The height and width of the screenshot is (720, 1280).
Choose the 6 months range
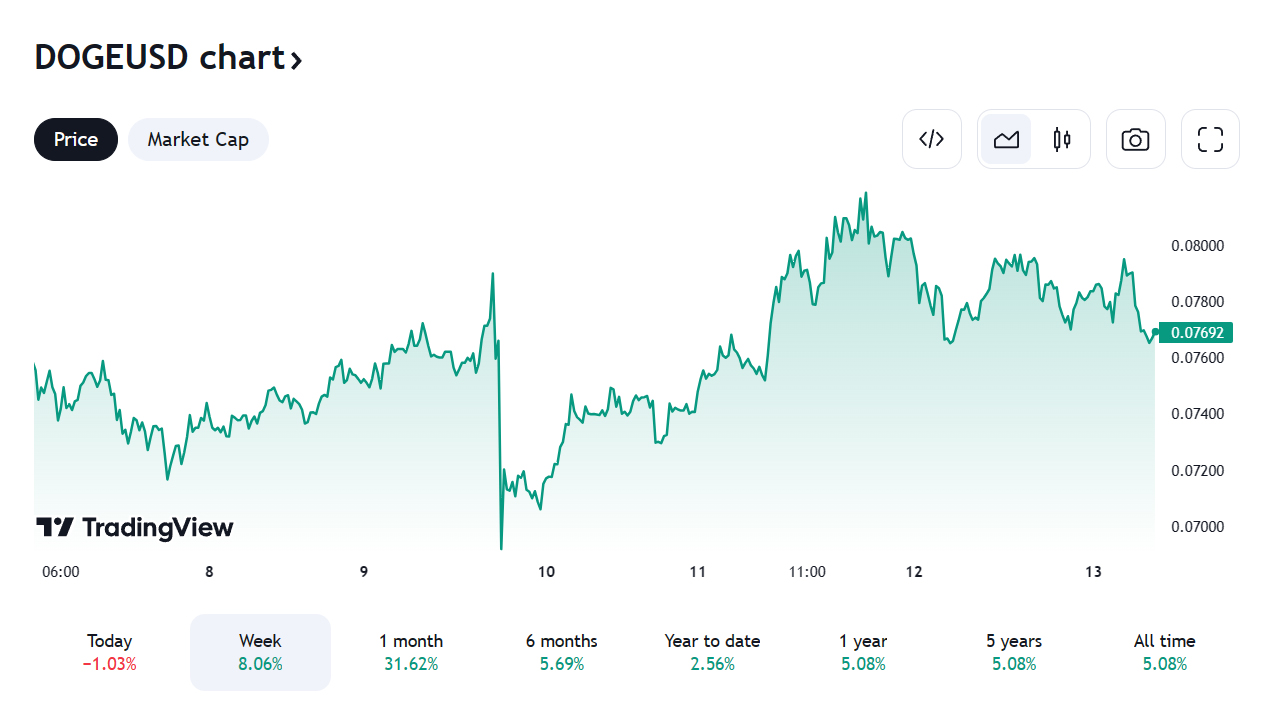(561, 651)
